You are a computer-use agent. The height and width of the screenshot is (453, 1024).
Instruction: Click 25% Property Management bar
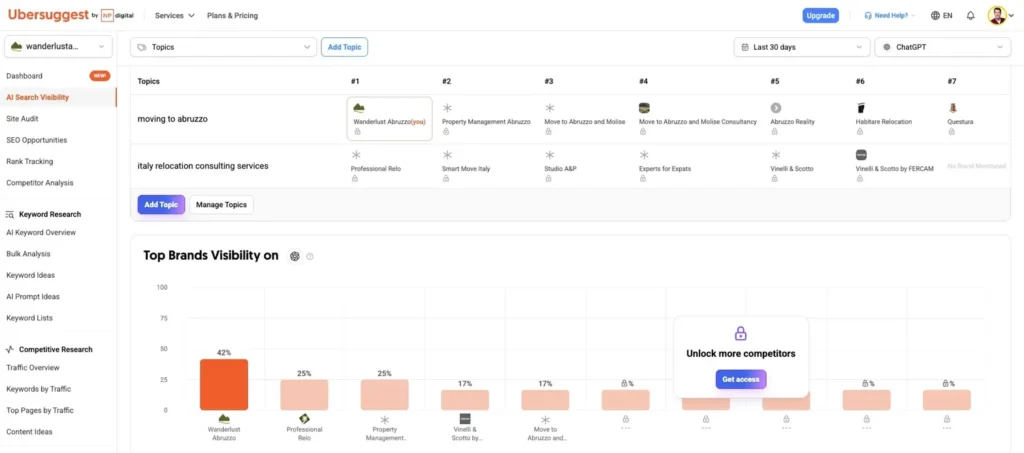tap(385, 394)
